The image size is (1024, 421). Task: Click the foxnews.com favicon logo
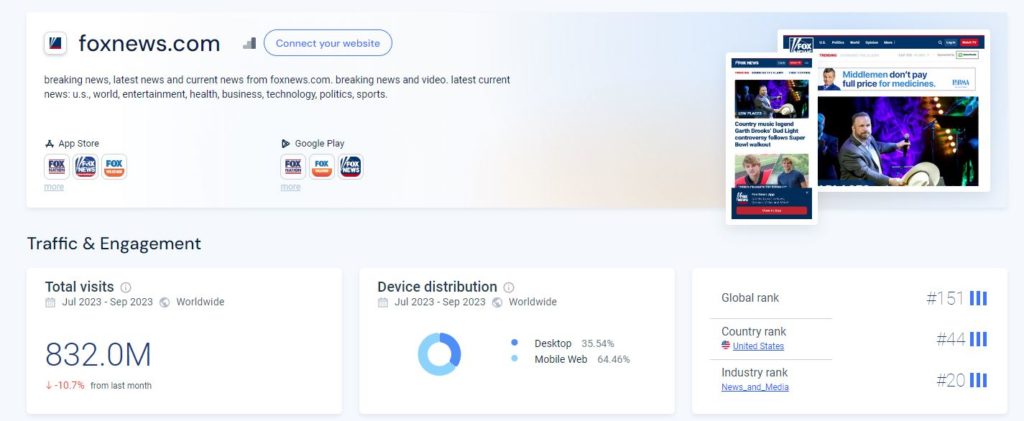tap(56, 44)
